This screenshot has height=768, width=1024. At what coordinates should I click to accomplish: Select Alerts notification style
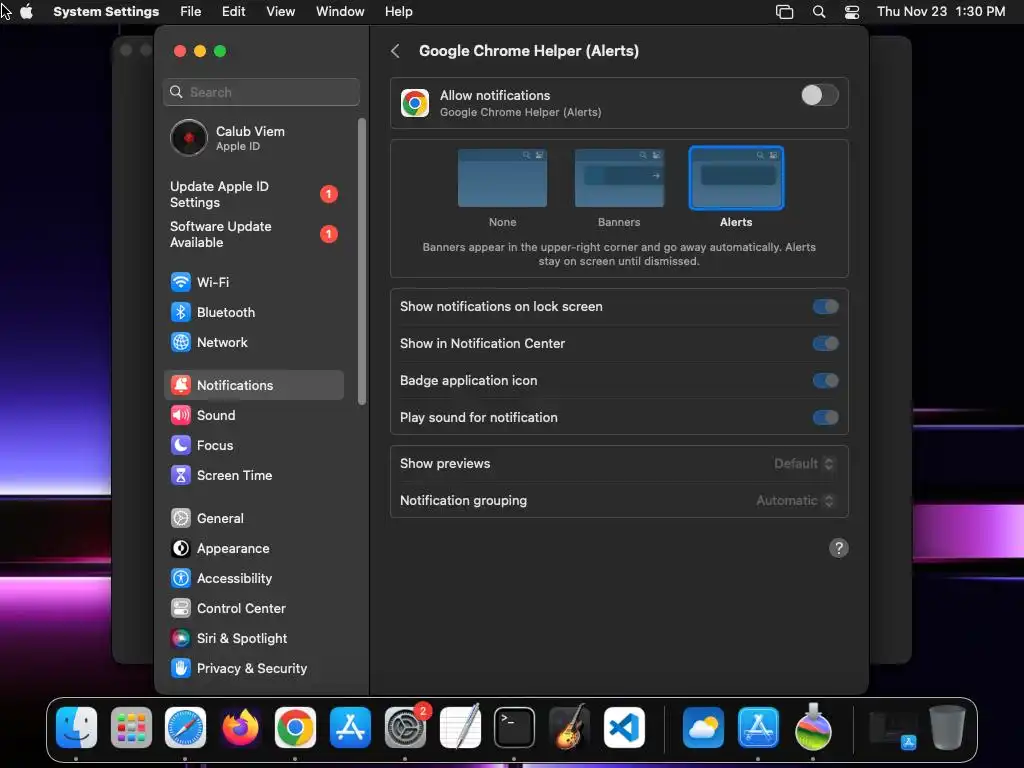tap(736, 178)
